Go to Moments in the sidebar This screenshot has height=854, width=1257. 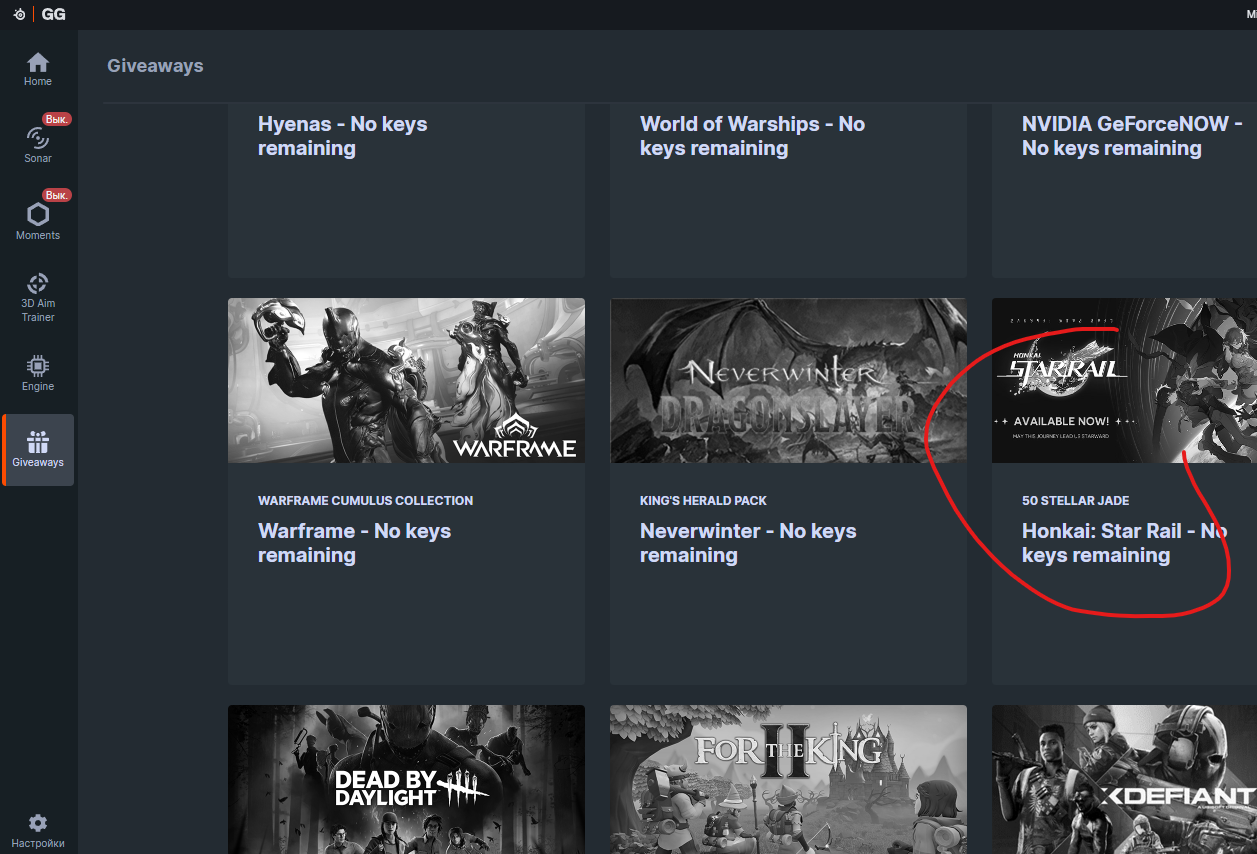(38, 219)
